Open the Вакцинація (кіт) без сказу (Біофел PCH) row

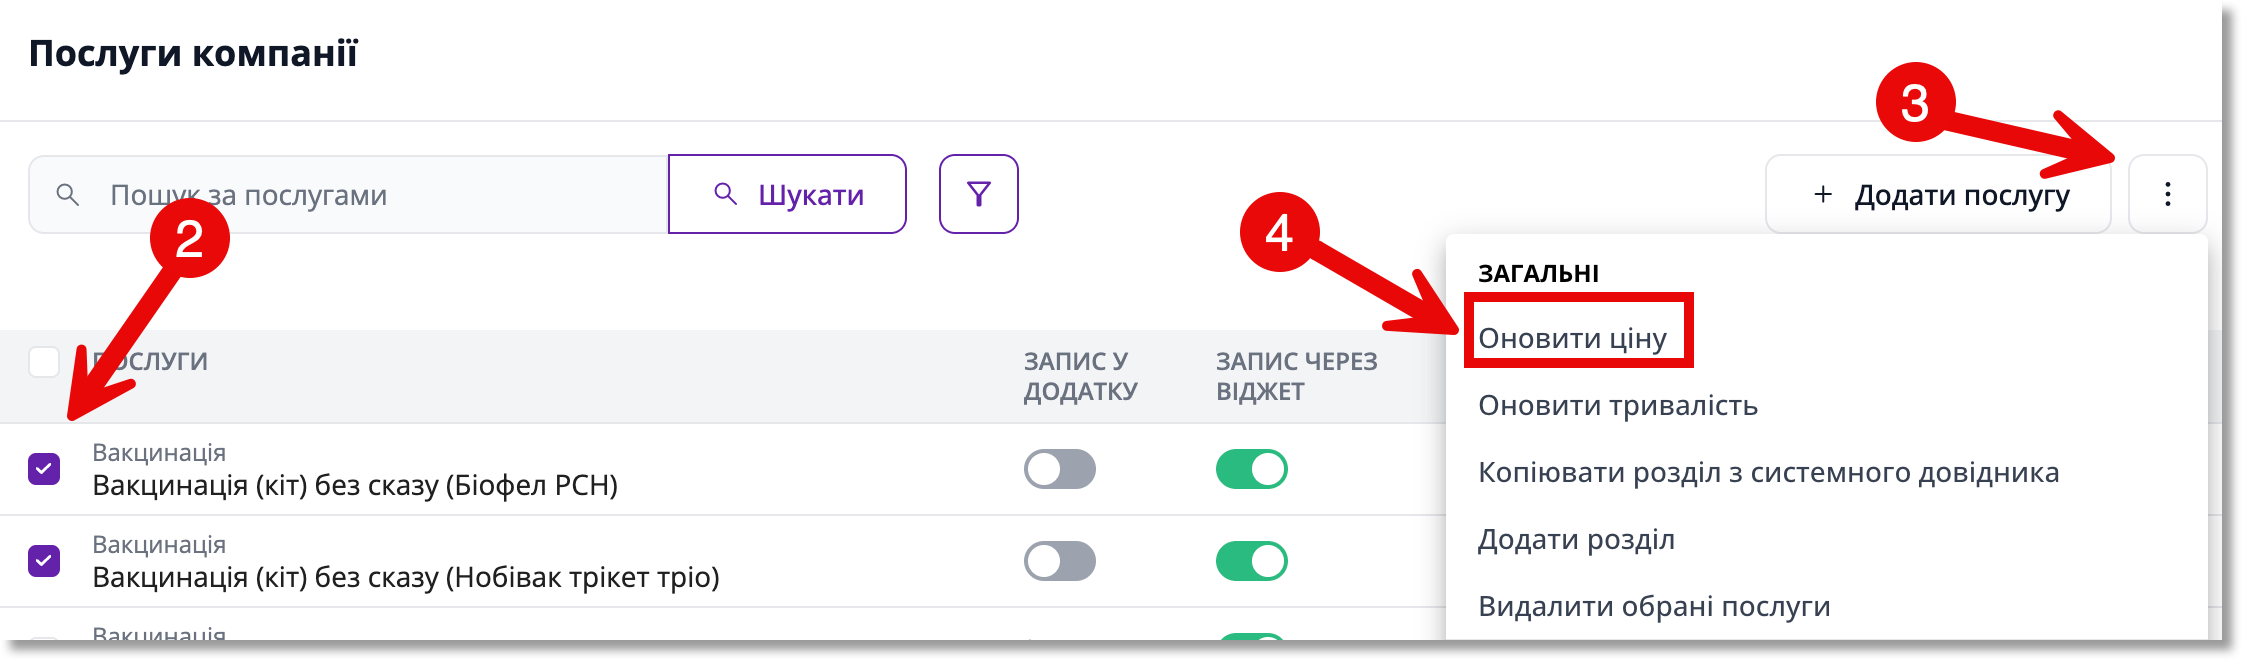(355, 486)
